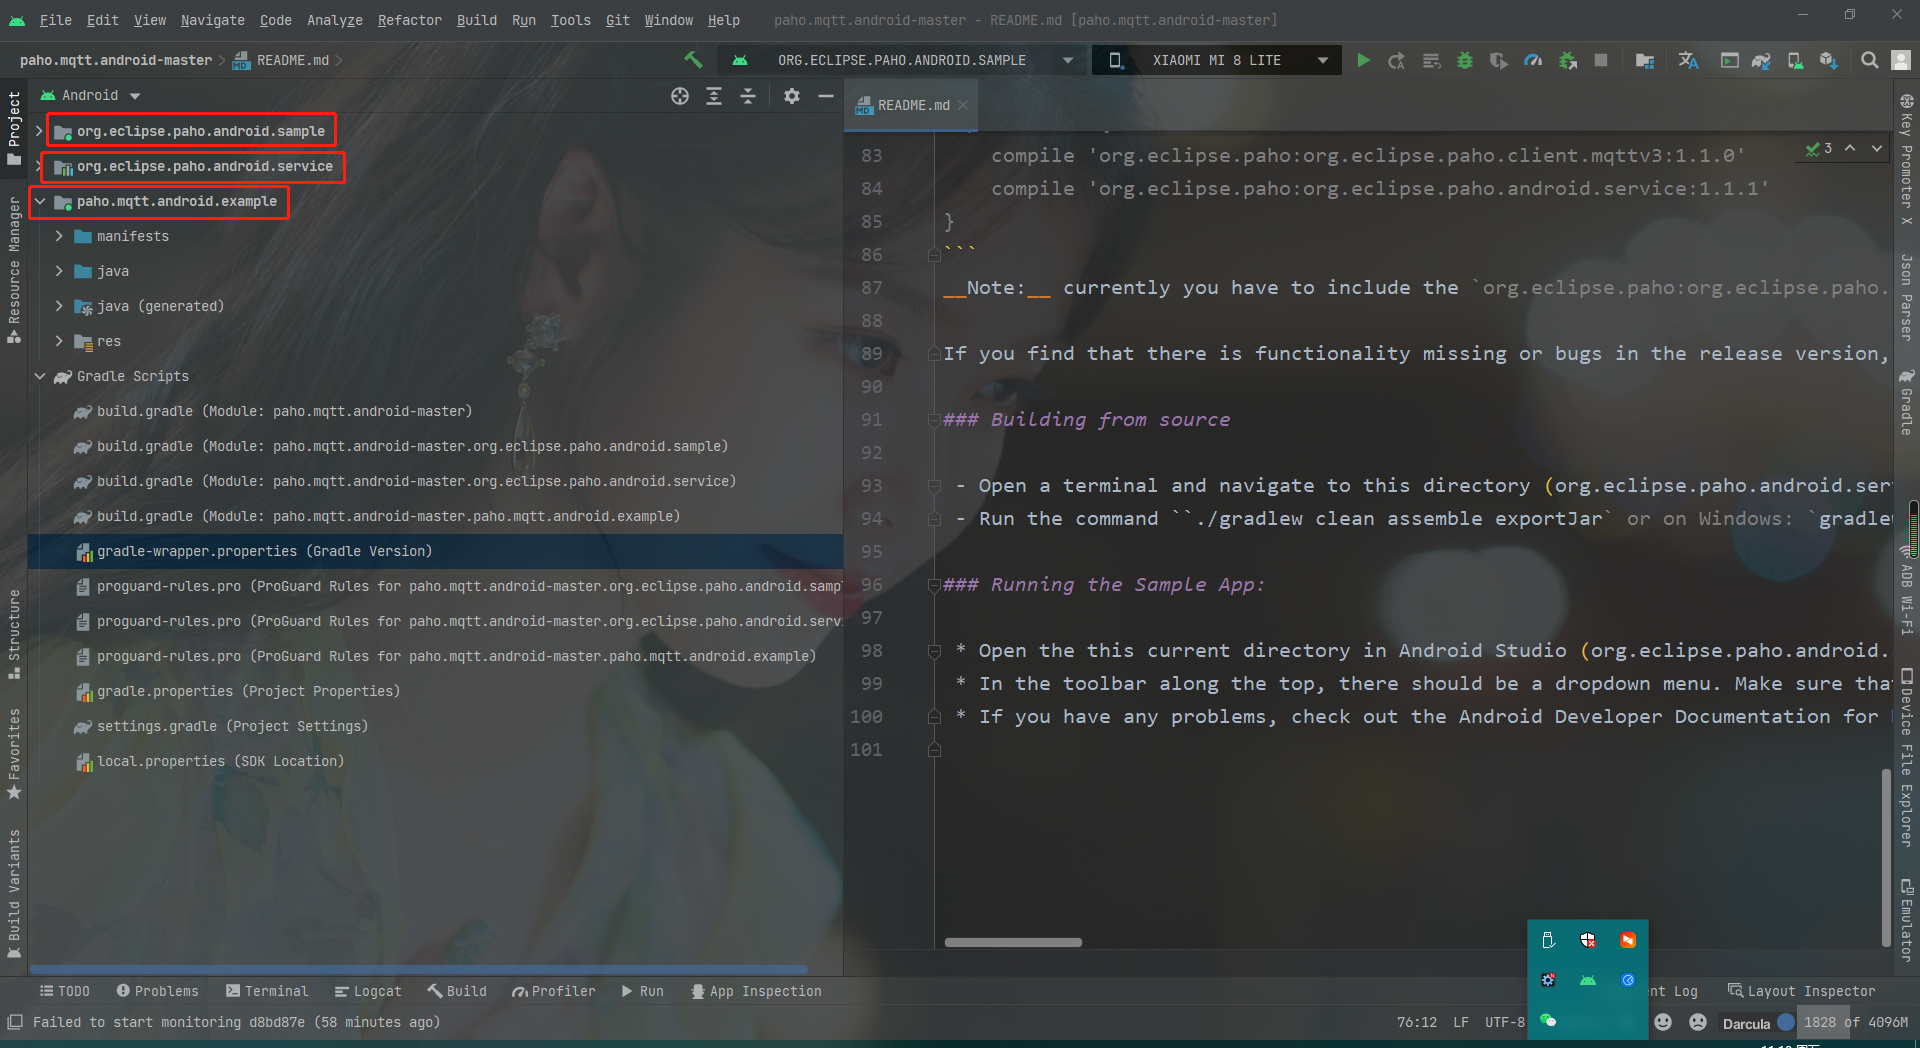
Task: Open App Inspection tool window
Action: point(756,991)
